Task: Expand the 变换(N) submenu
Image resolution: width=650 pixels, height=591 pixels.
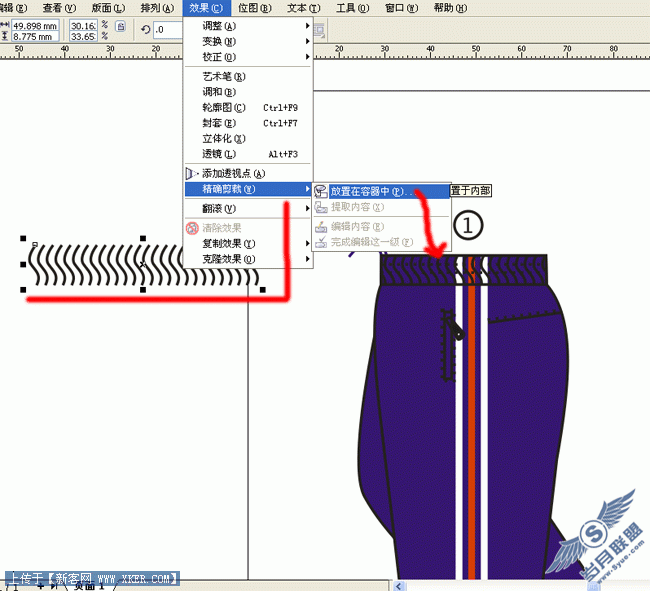Action: click(248, 41)
